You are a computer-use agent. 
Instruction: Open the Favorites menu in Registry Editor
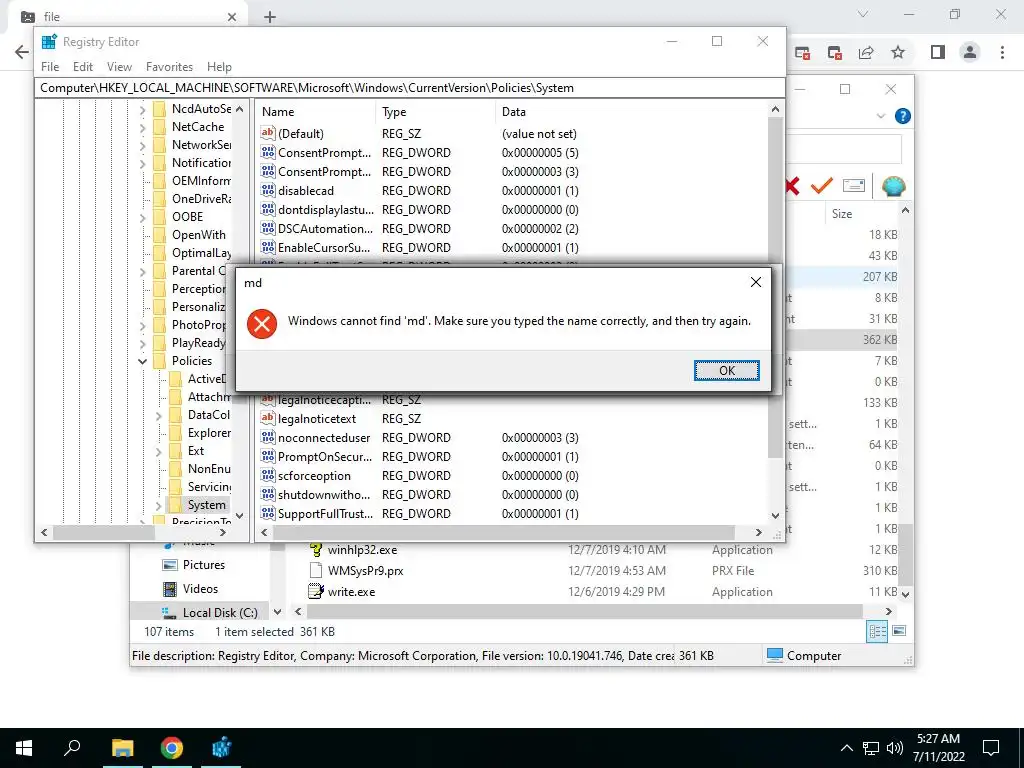[x=169, y=67]
